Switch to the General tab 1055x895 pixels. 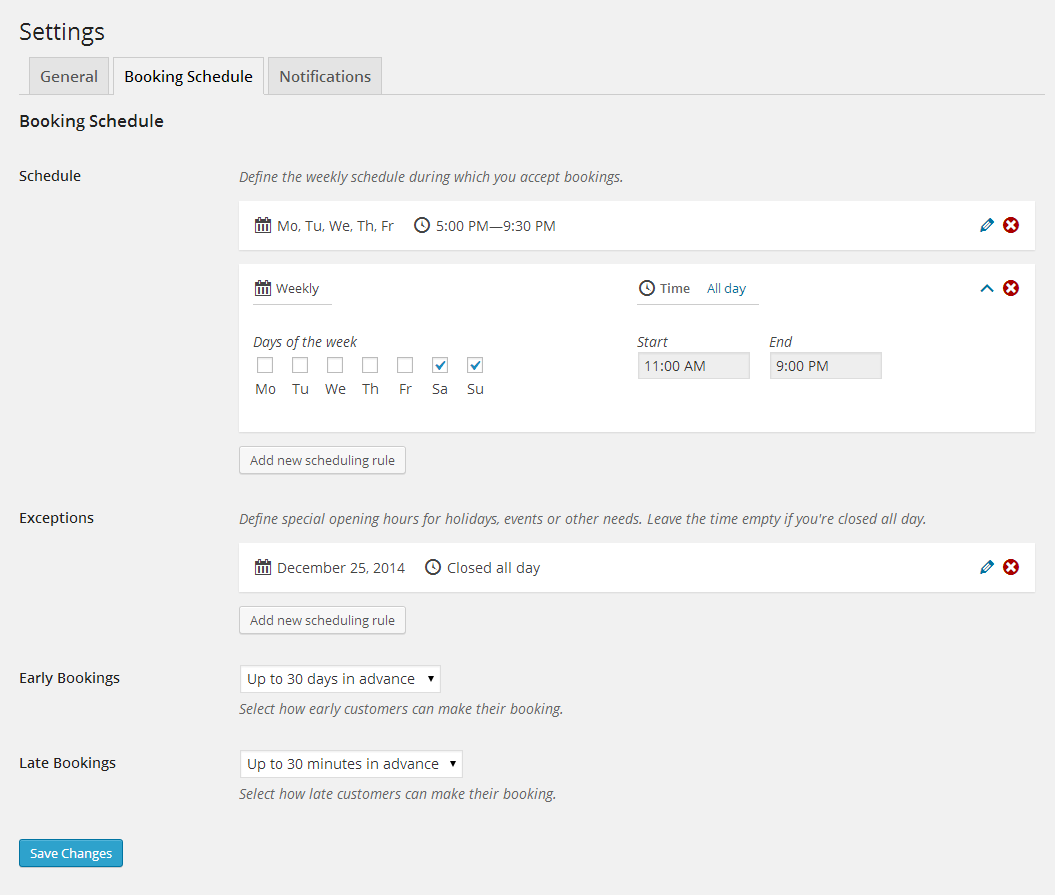[x=69, y=77]
